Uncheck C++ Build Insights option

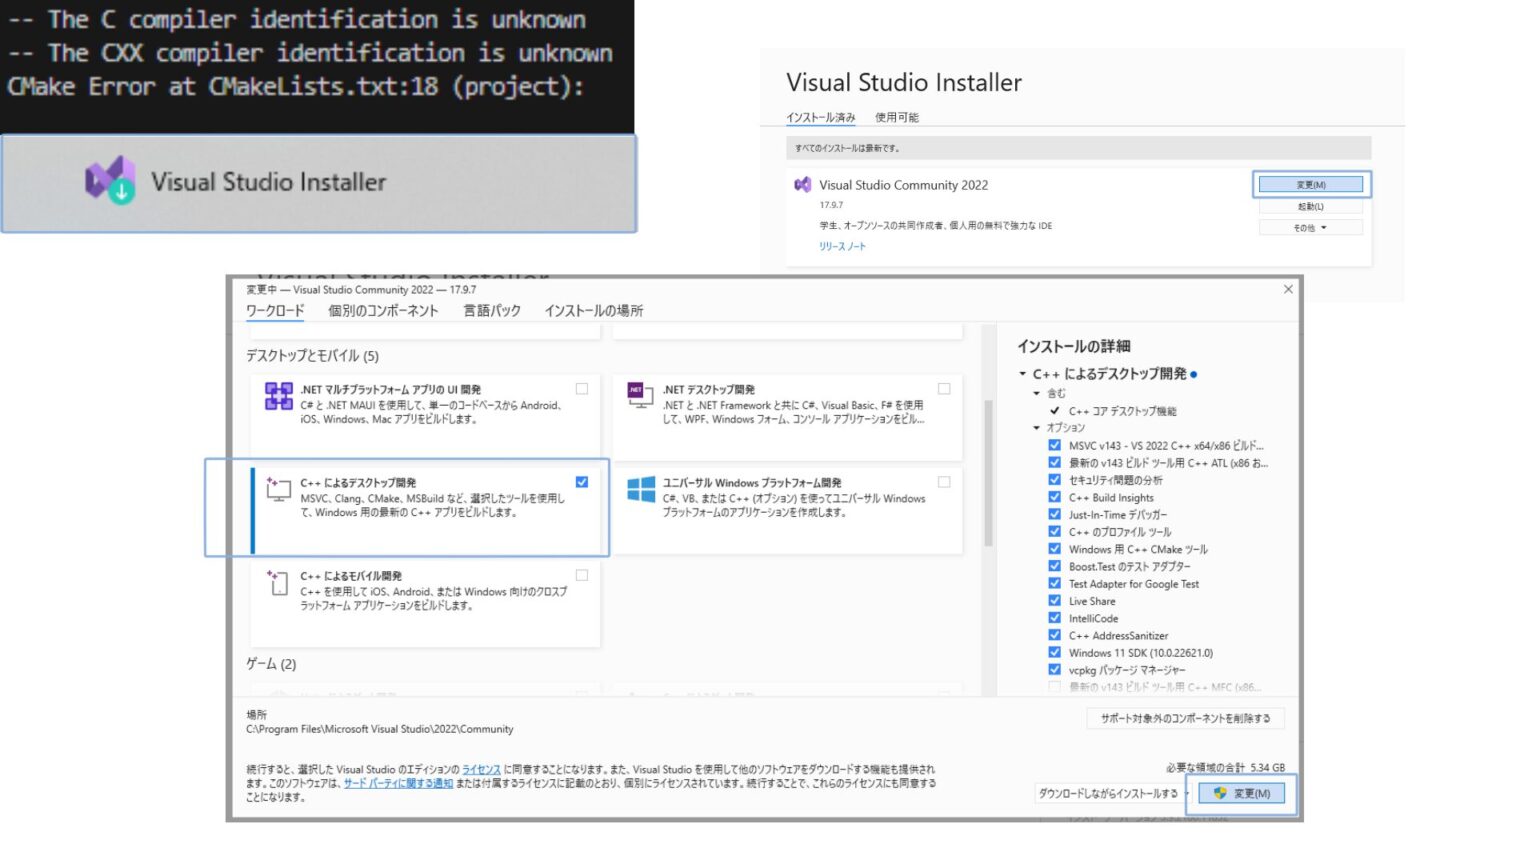pos(1054,497)
